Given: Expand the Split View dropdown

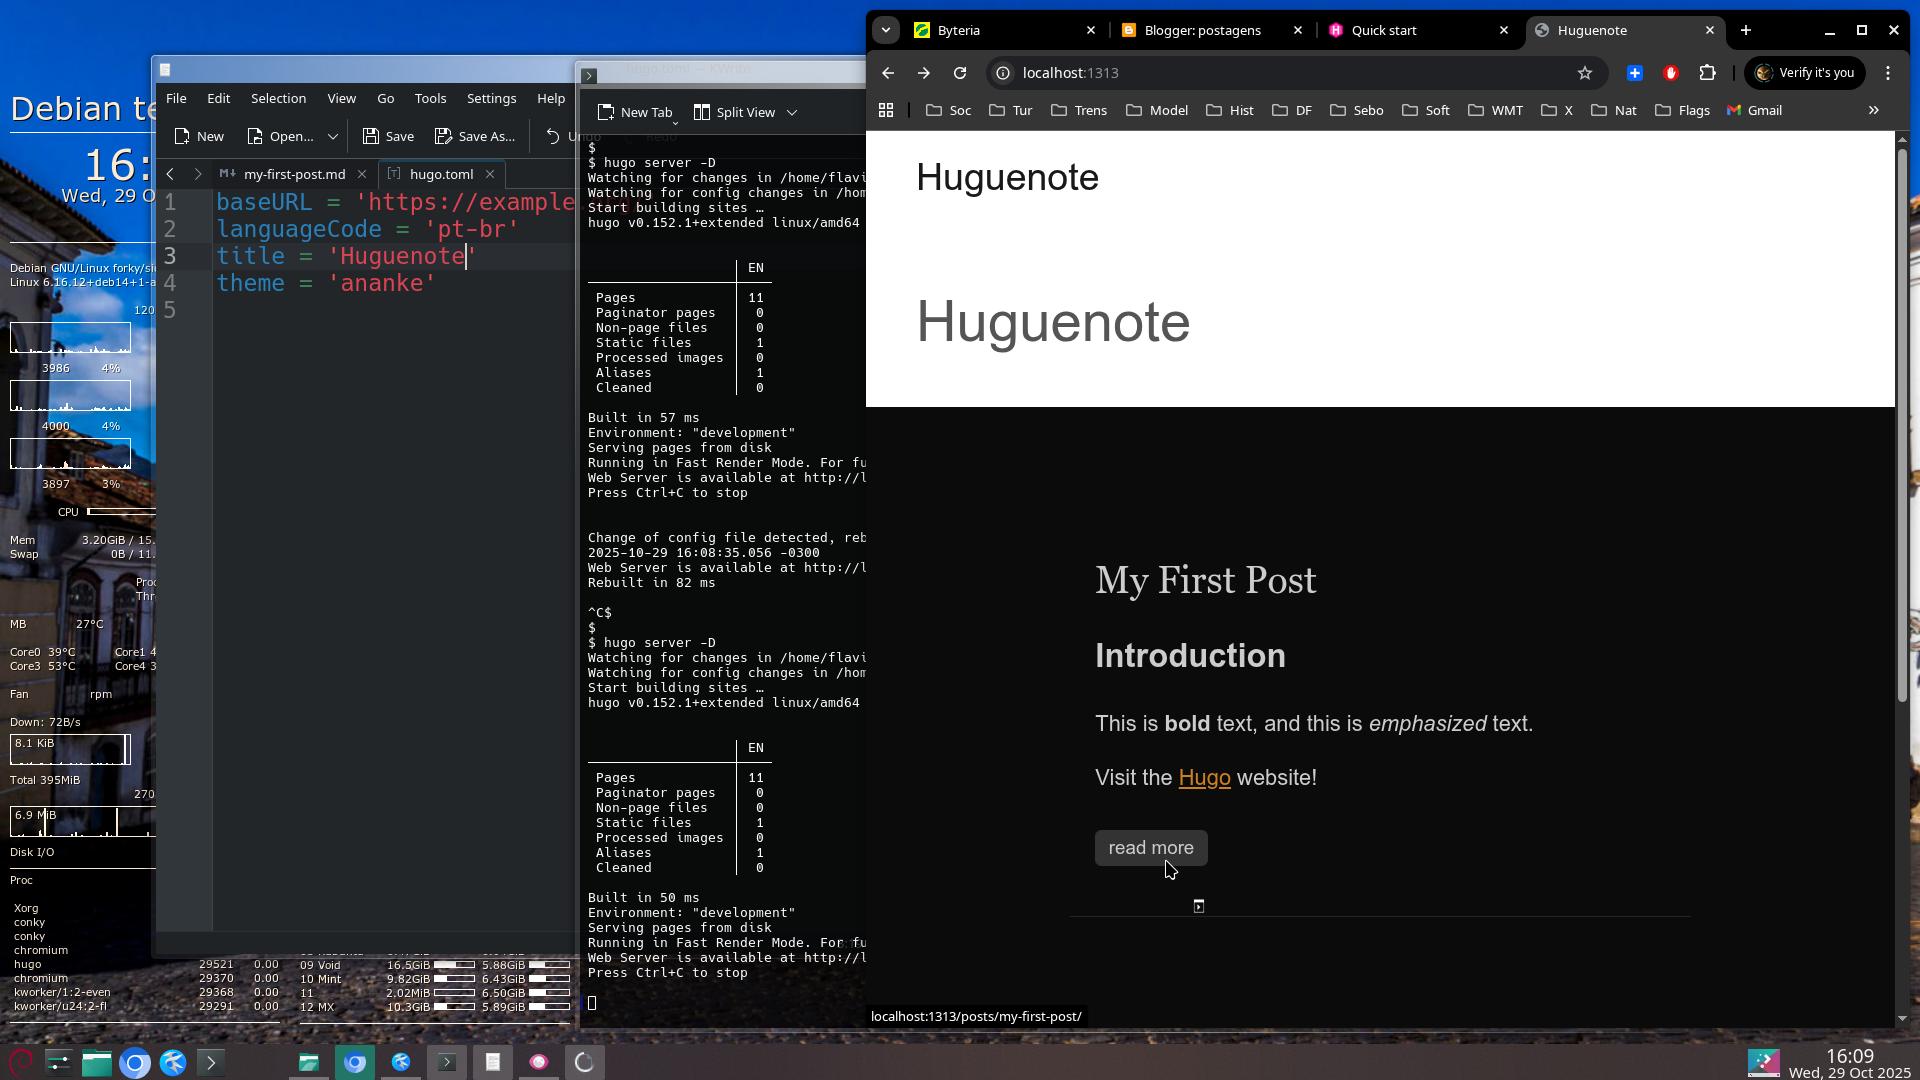Looking at the screenshot, I should (791, 113).
